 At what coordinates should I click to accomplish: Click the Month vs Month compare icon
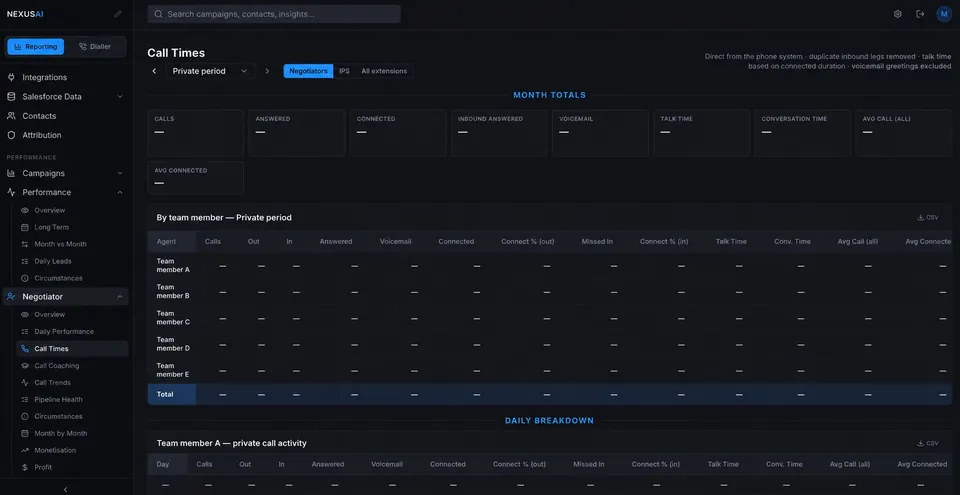point(24,244)
